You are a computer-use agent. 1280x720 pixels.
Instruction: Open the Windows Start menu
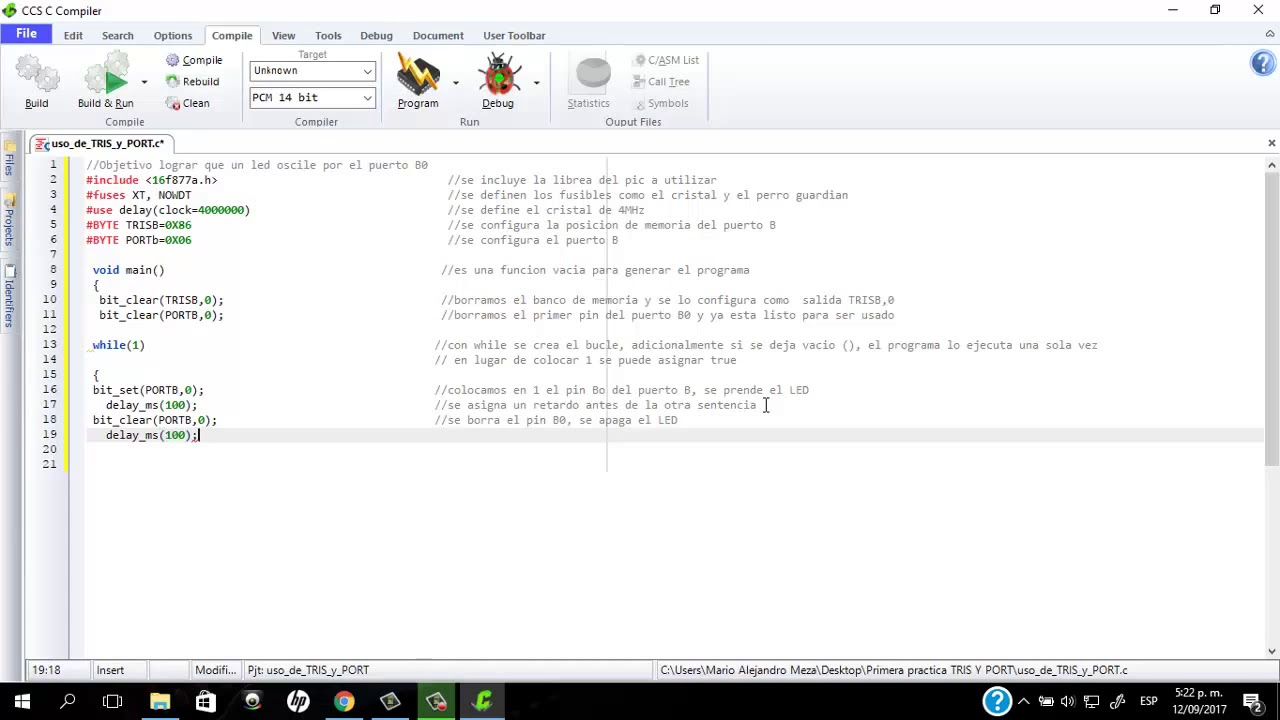[22, 701]
